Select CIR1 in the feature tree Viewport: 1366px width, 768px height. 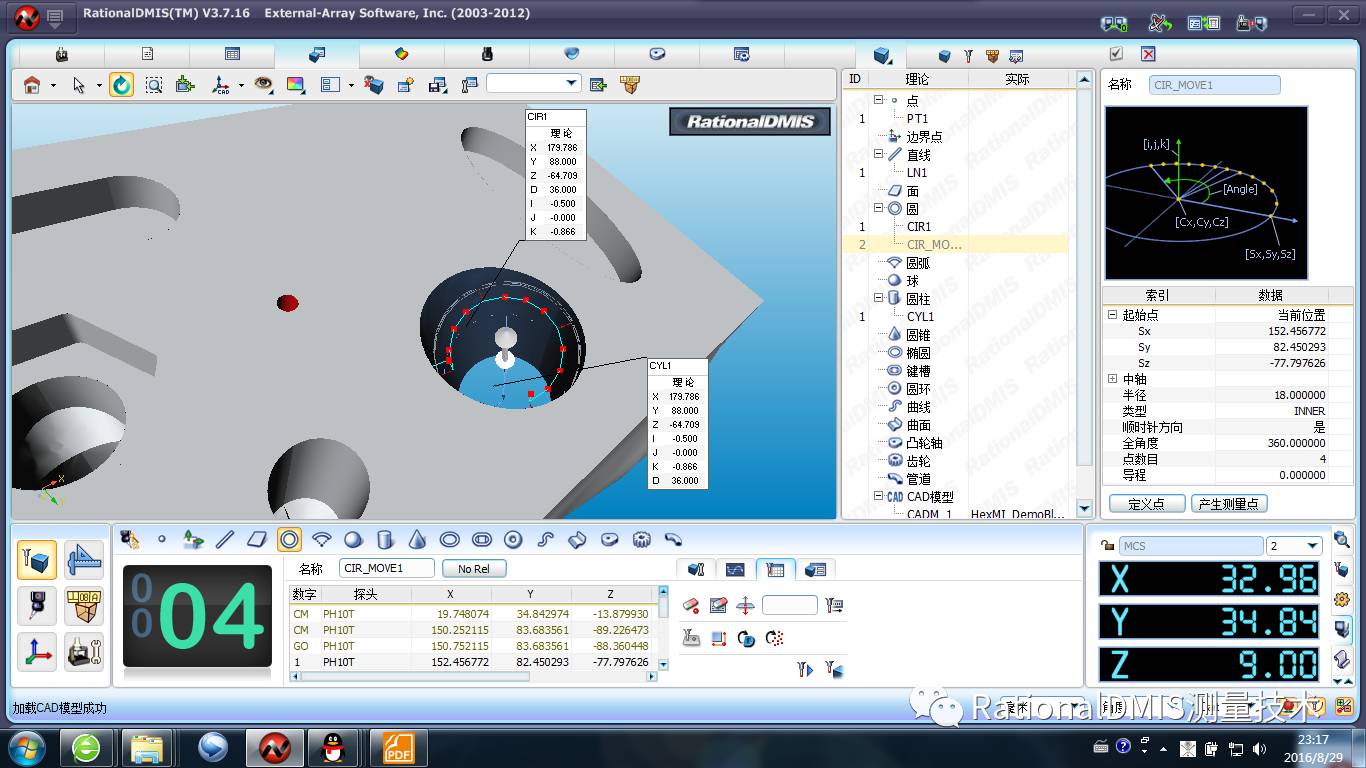click(919, 226)
